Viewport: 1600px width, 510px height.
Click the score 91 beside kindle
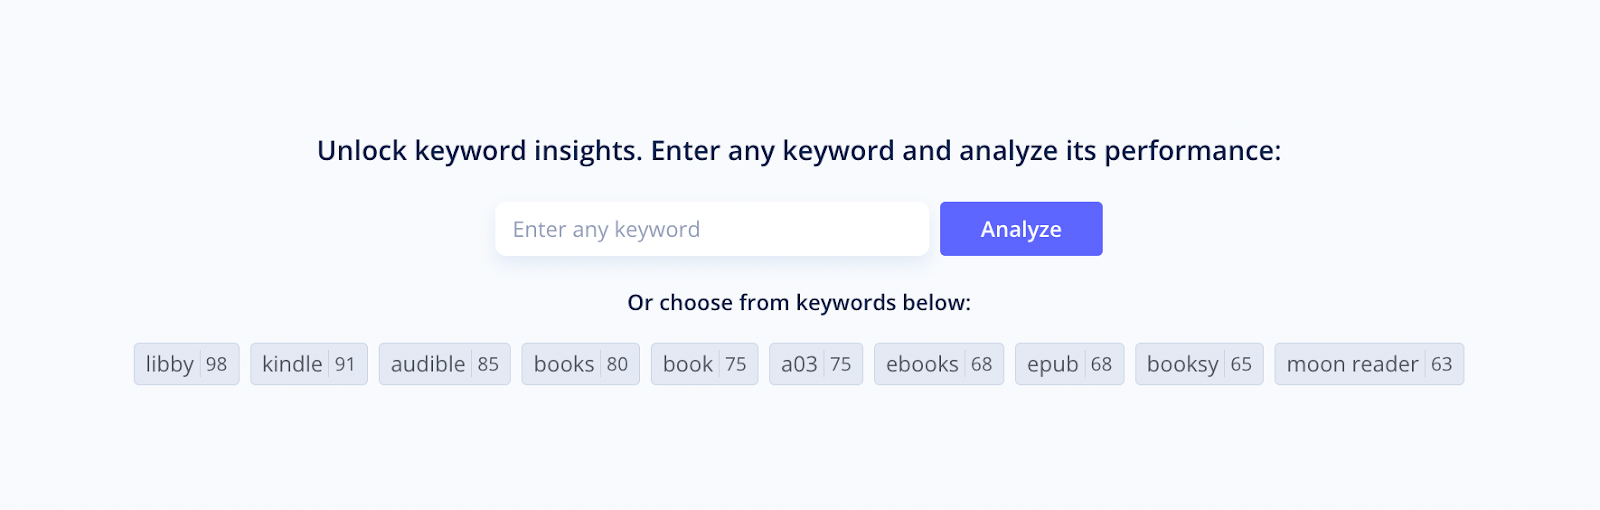(345, 365)
